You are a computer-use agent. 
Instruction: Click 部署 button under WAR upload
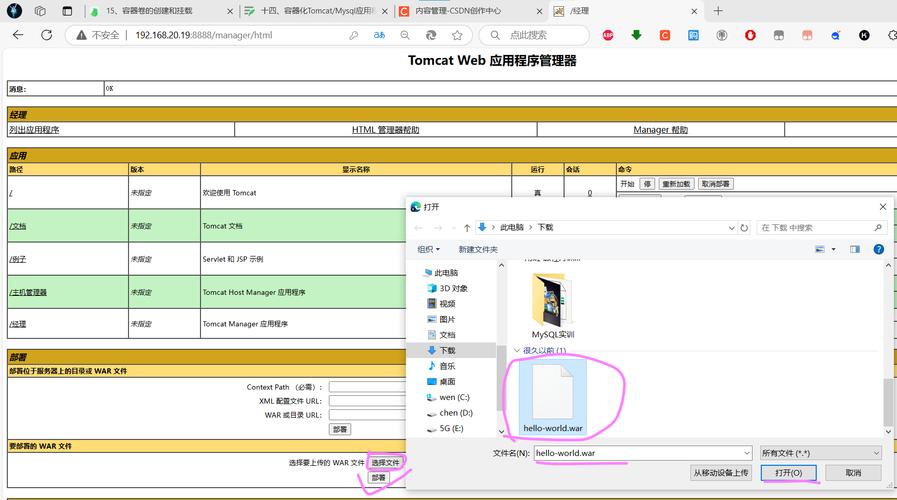(379, 477)
